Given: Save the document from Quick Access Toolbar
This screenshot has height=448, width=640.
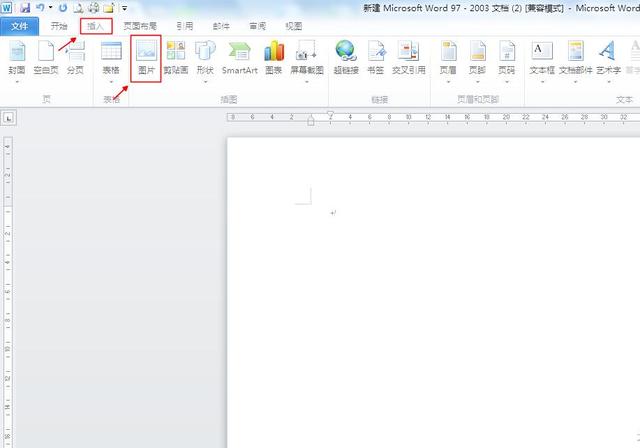Looking at the screenshot, I should click(x=25, y=8).
